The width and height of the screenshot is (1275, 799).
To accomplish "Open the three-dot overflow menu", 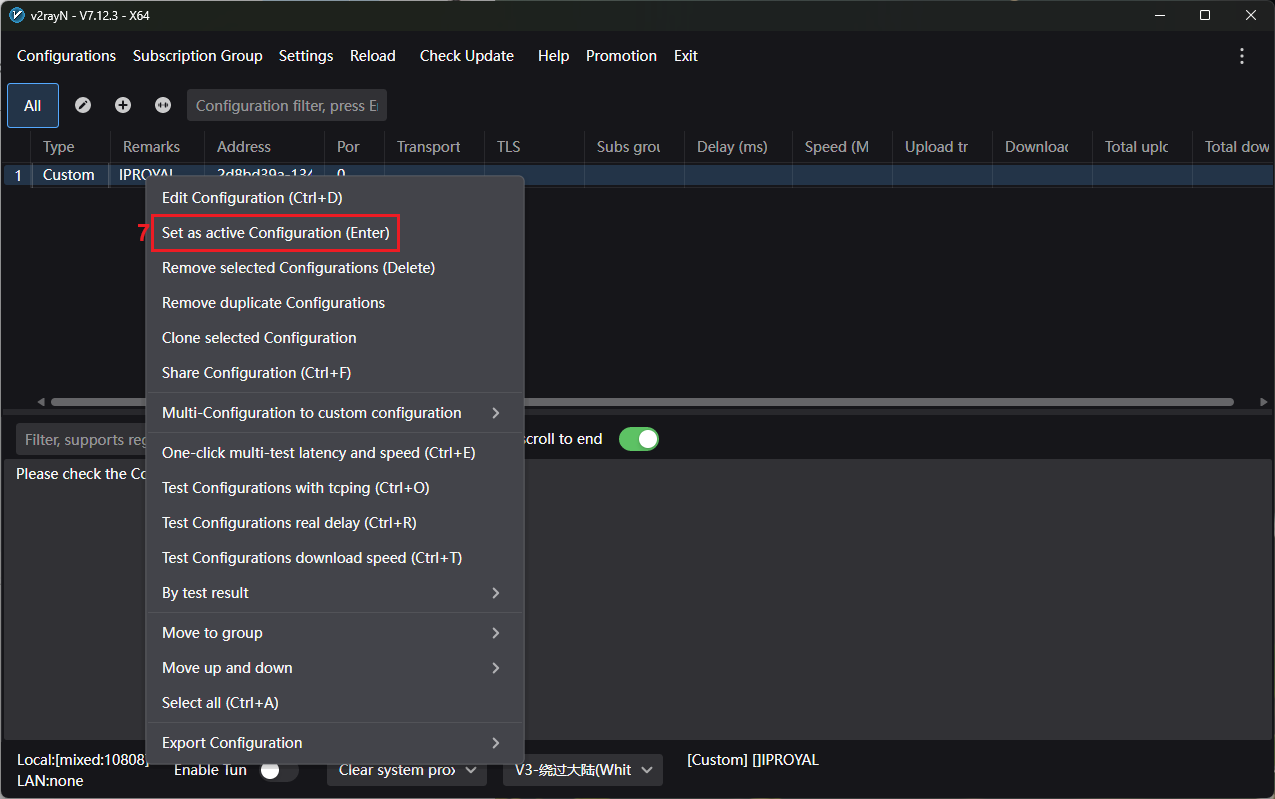I will coord(1242,56).
